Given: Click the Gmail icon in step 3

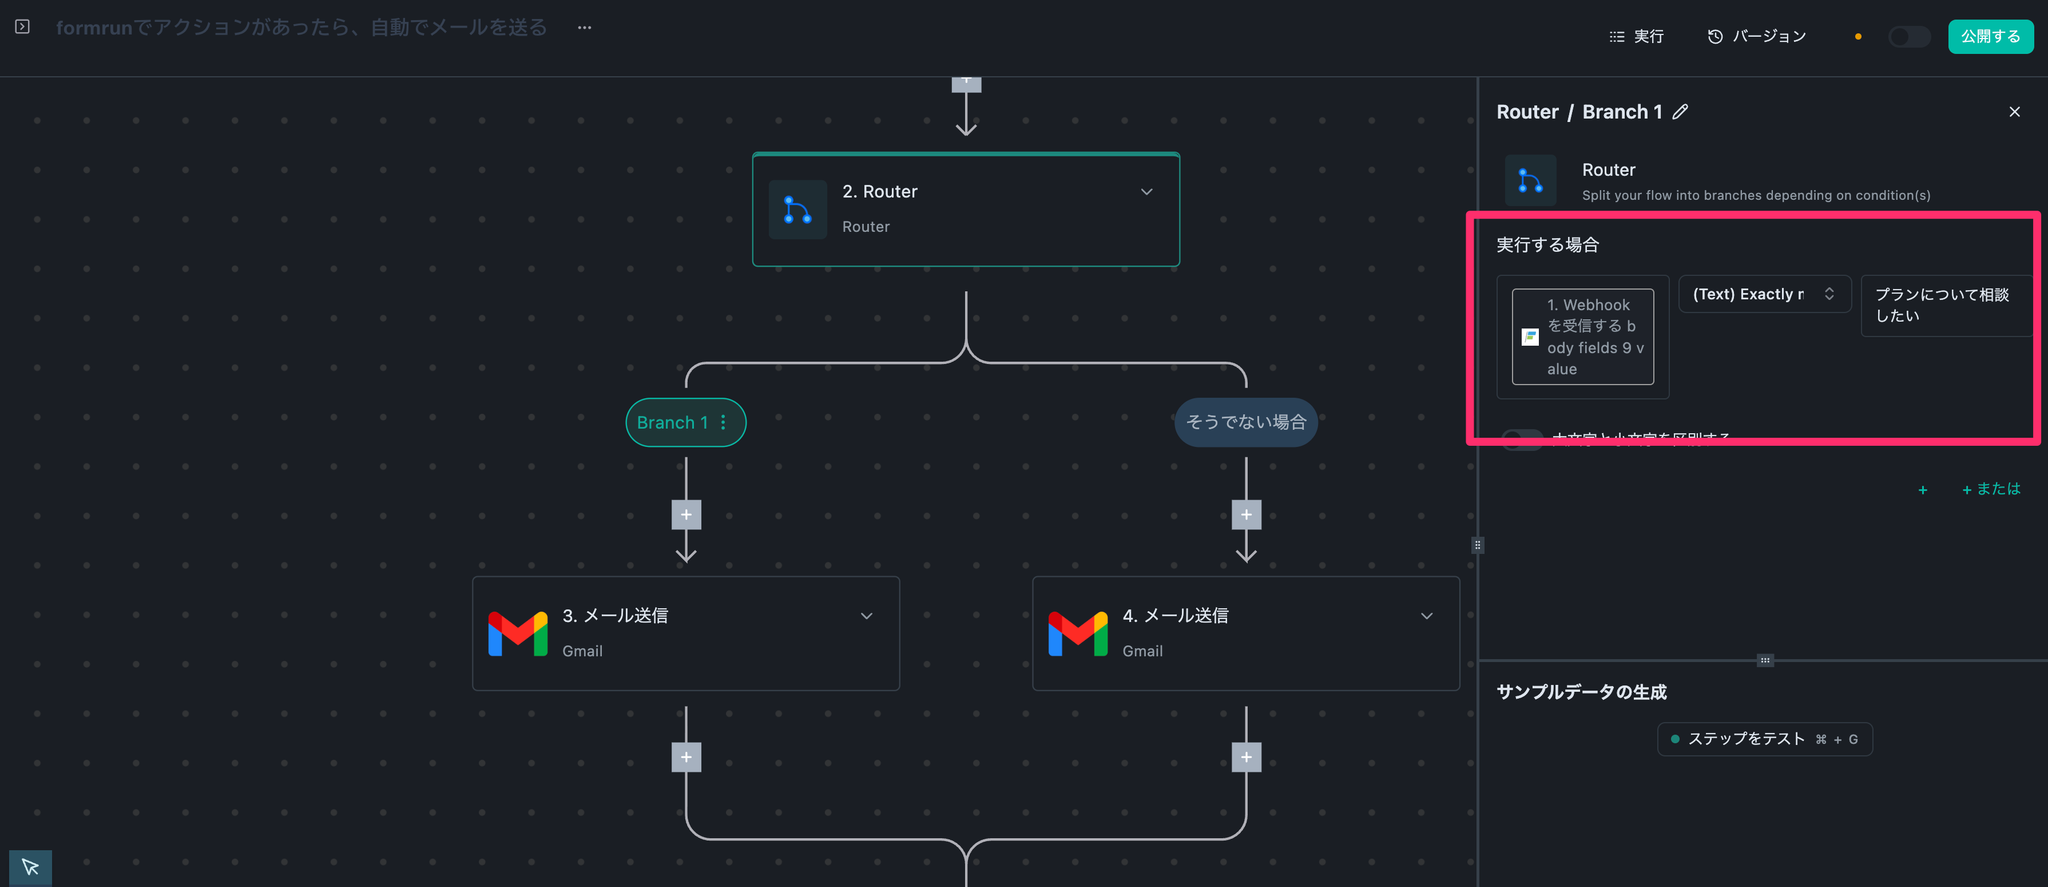Looking at the screenshot, I should click(x=518, y=633).
